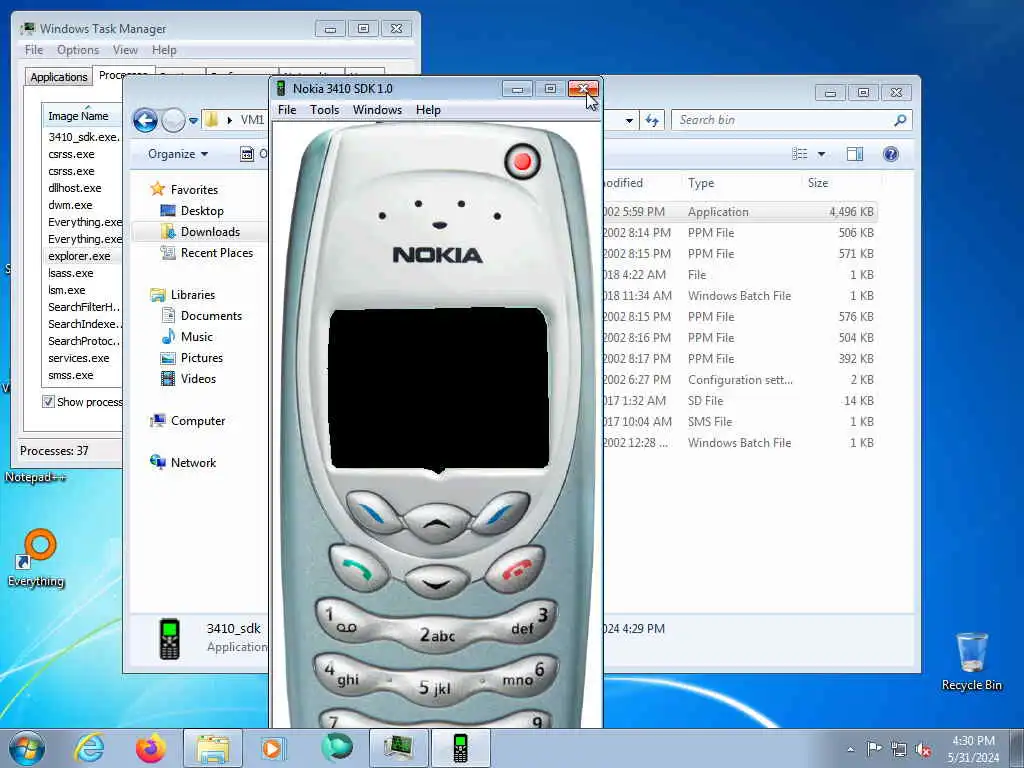The width and height of the screenshot is (1024, 768).
Task: Open Windows menu in Nokia SDK
Action: [x=377, y=110]
